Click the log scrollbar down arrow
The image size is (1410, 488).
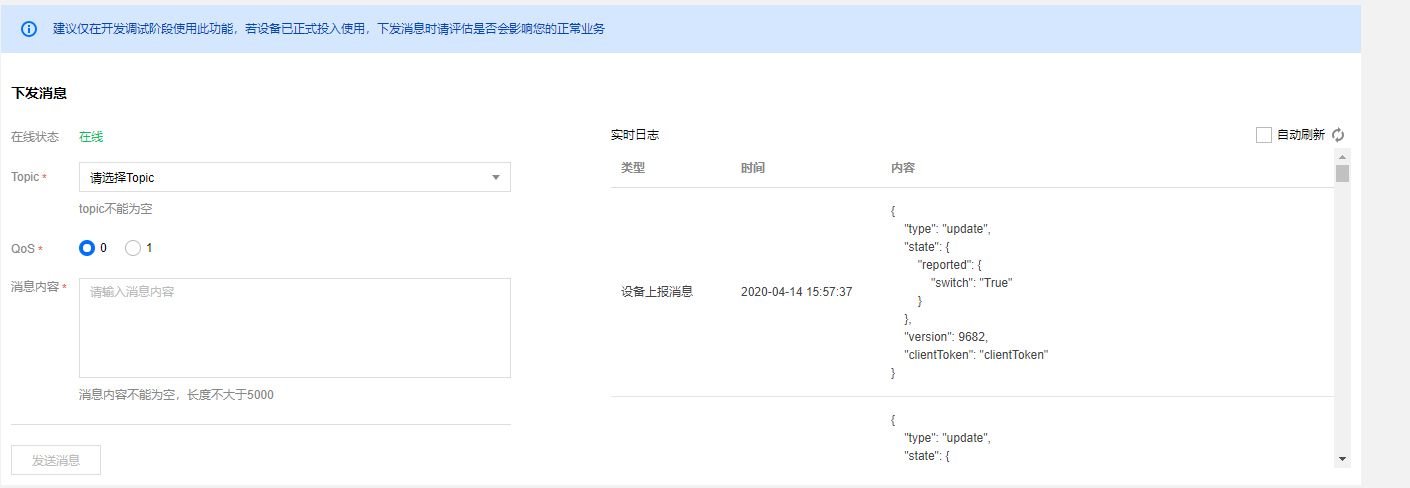tap(1342, 458)
